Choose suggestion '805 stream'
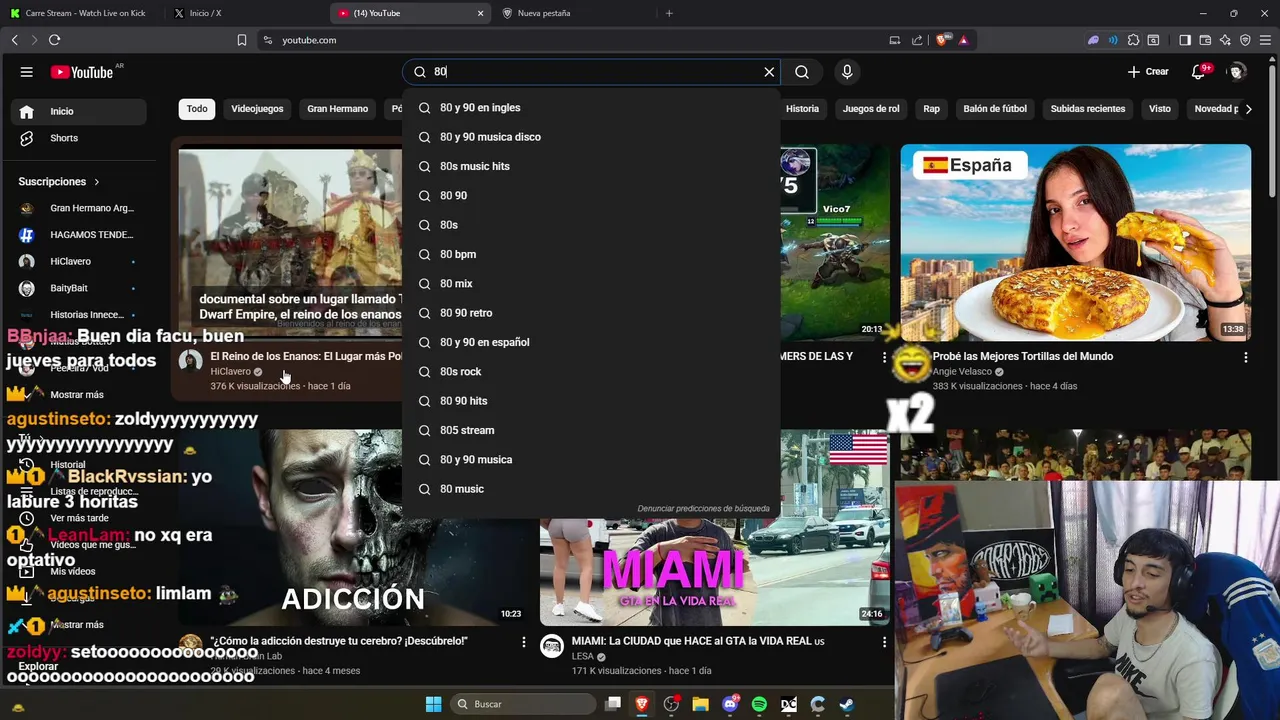The height and width of the screenshot is (720, 1280). point(591,430)
